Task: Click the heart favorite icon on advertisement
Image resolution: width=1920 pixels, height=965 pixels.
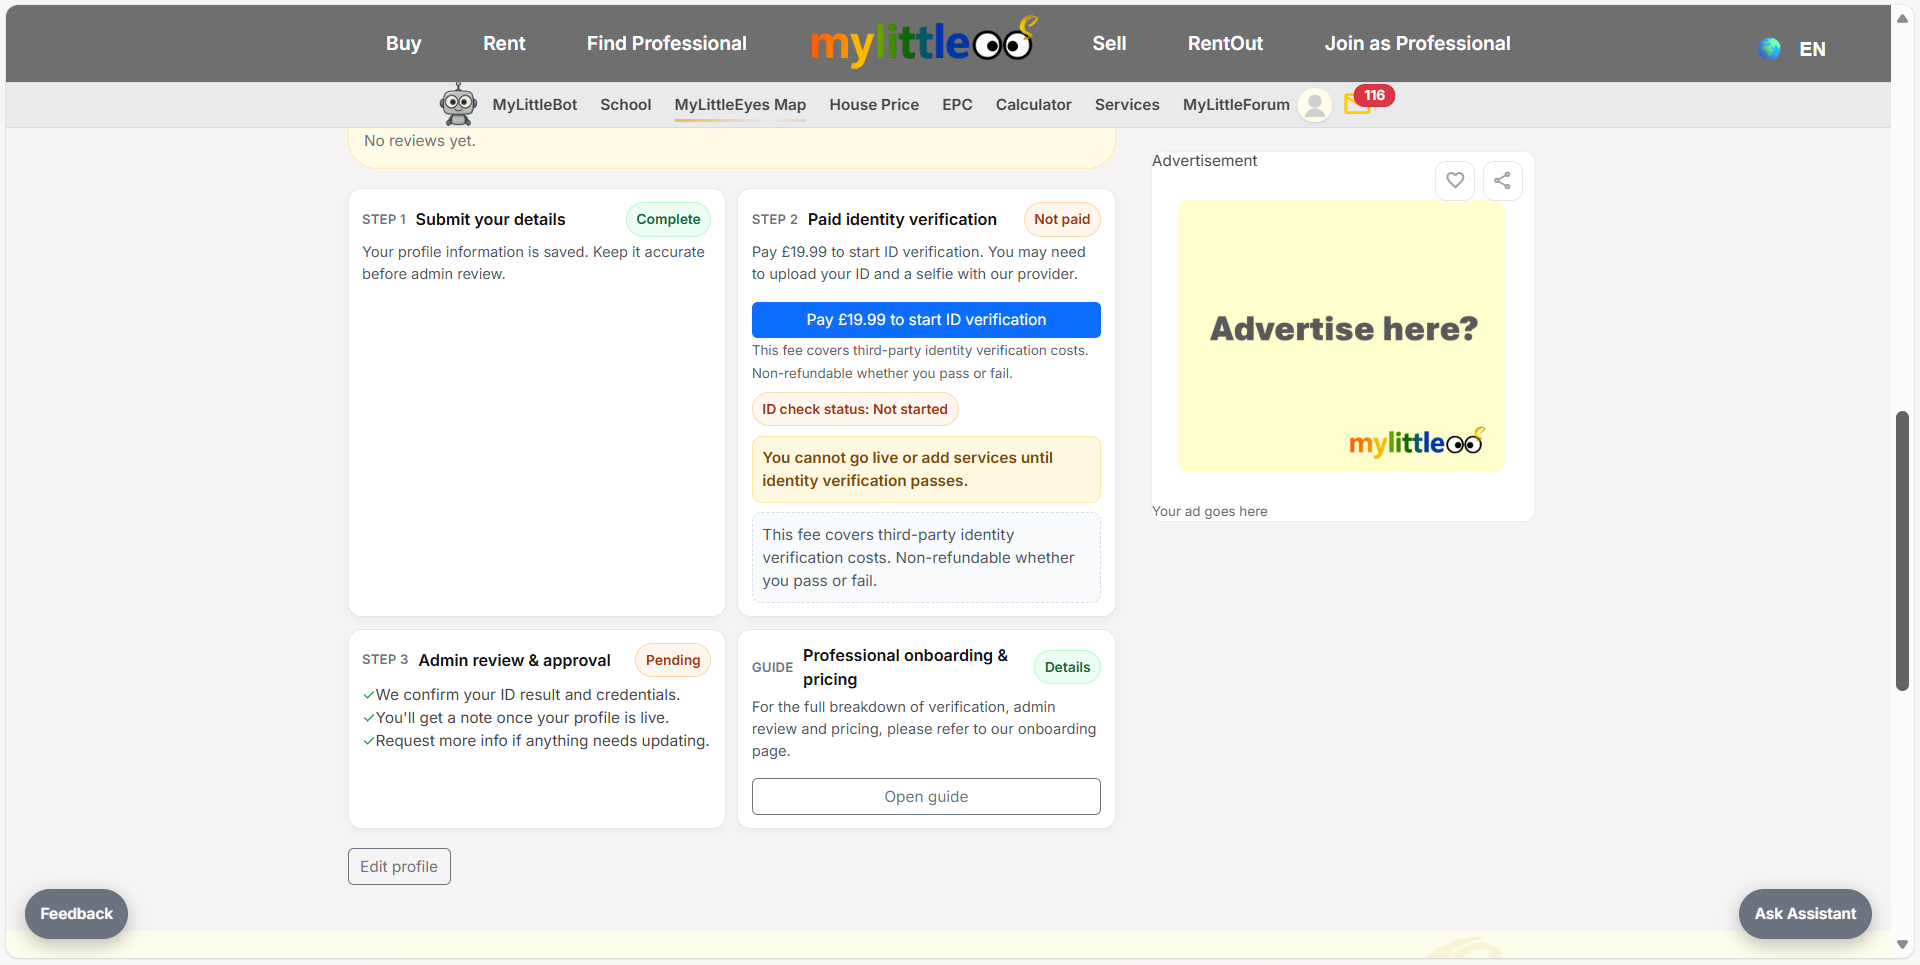Action: pyautogui.click(x=1455, y=181)
